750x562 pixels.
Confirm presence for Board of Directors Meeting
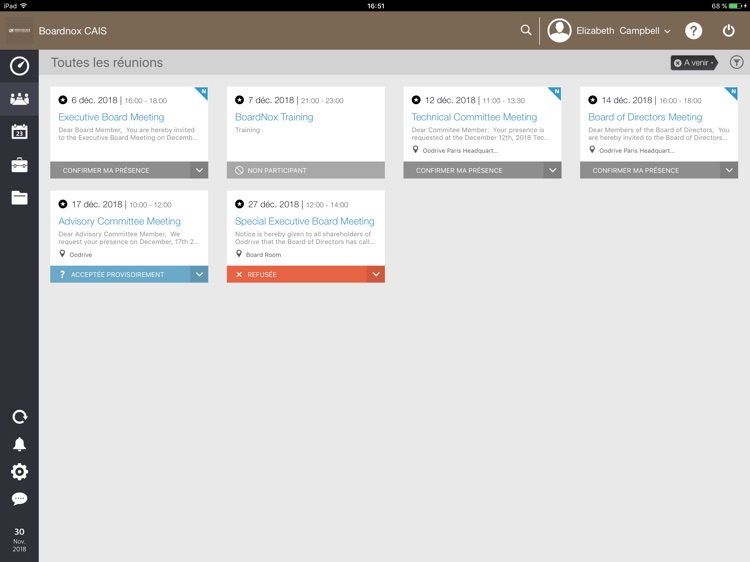650,170
